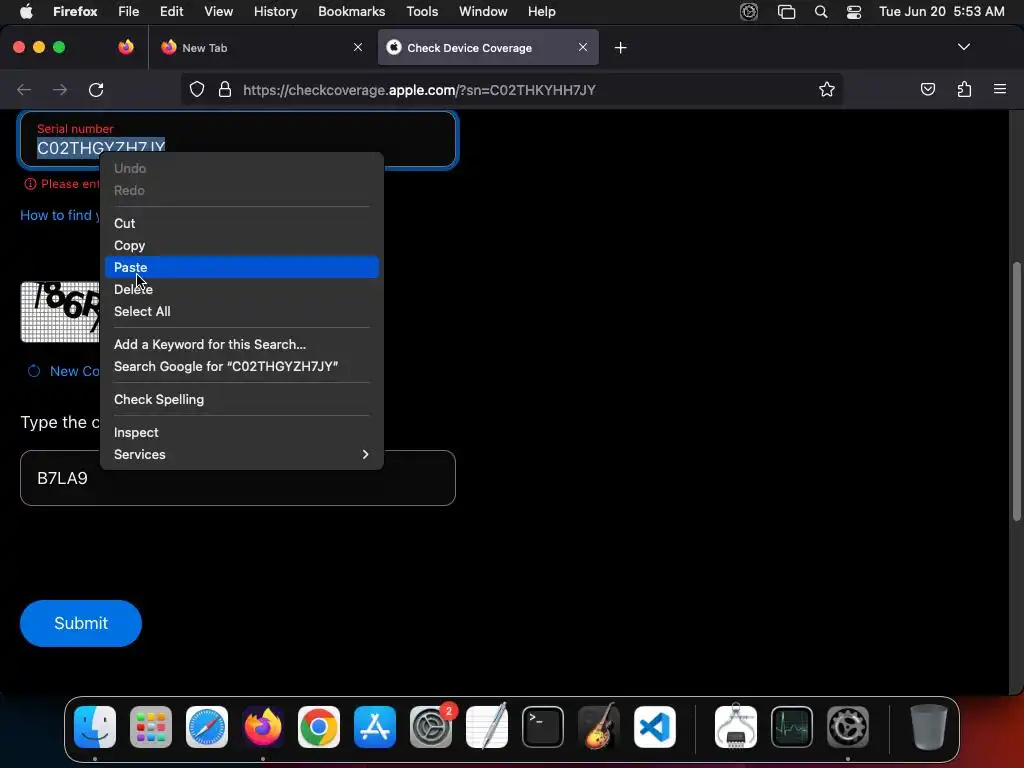
Task: Click the captcha code field containing B7LA9
Action: pyautogui.click(x=238, y=478)
